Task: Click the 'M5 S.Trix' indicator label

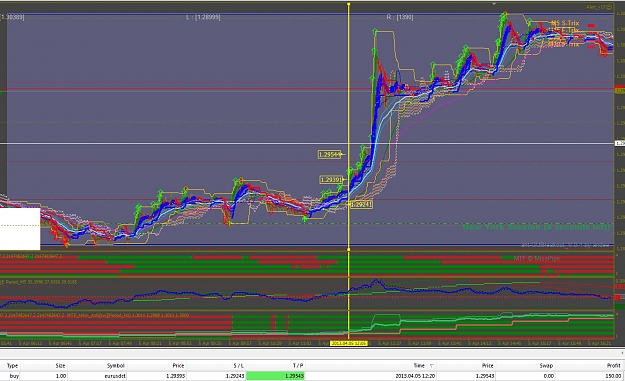Action: coord(565,23)
